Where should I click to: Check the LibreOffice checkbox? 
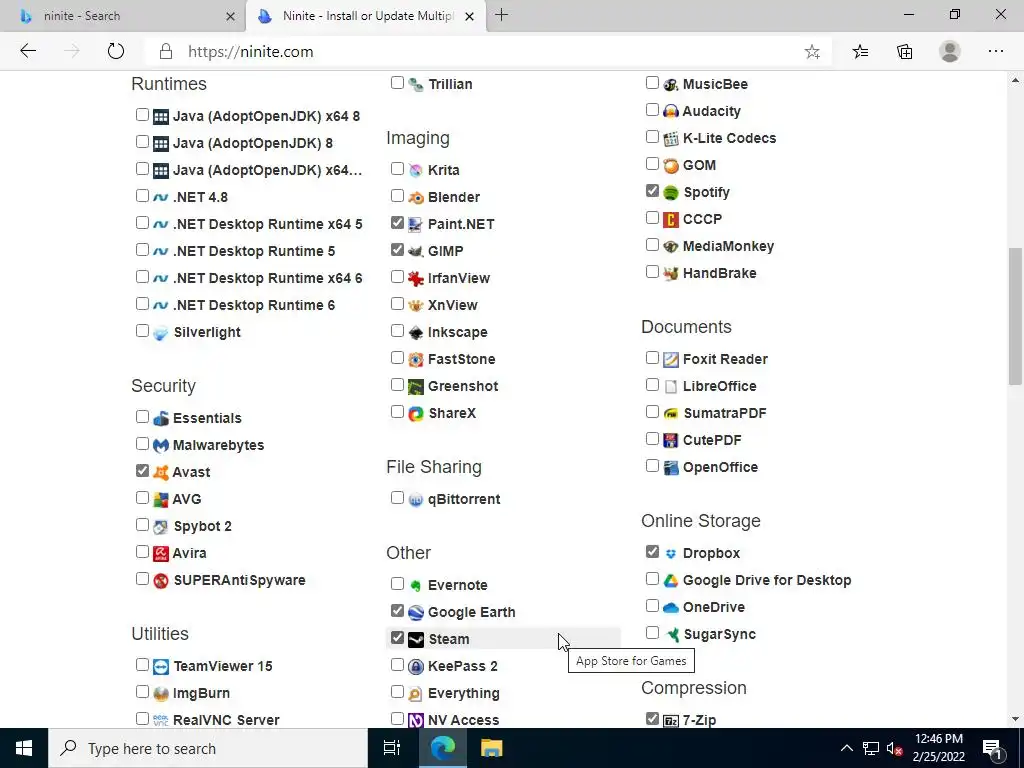click(652, 385)
